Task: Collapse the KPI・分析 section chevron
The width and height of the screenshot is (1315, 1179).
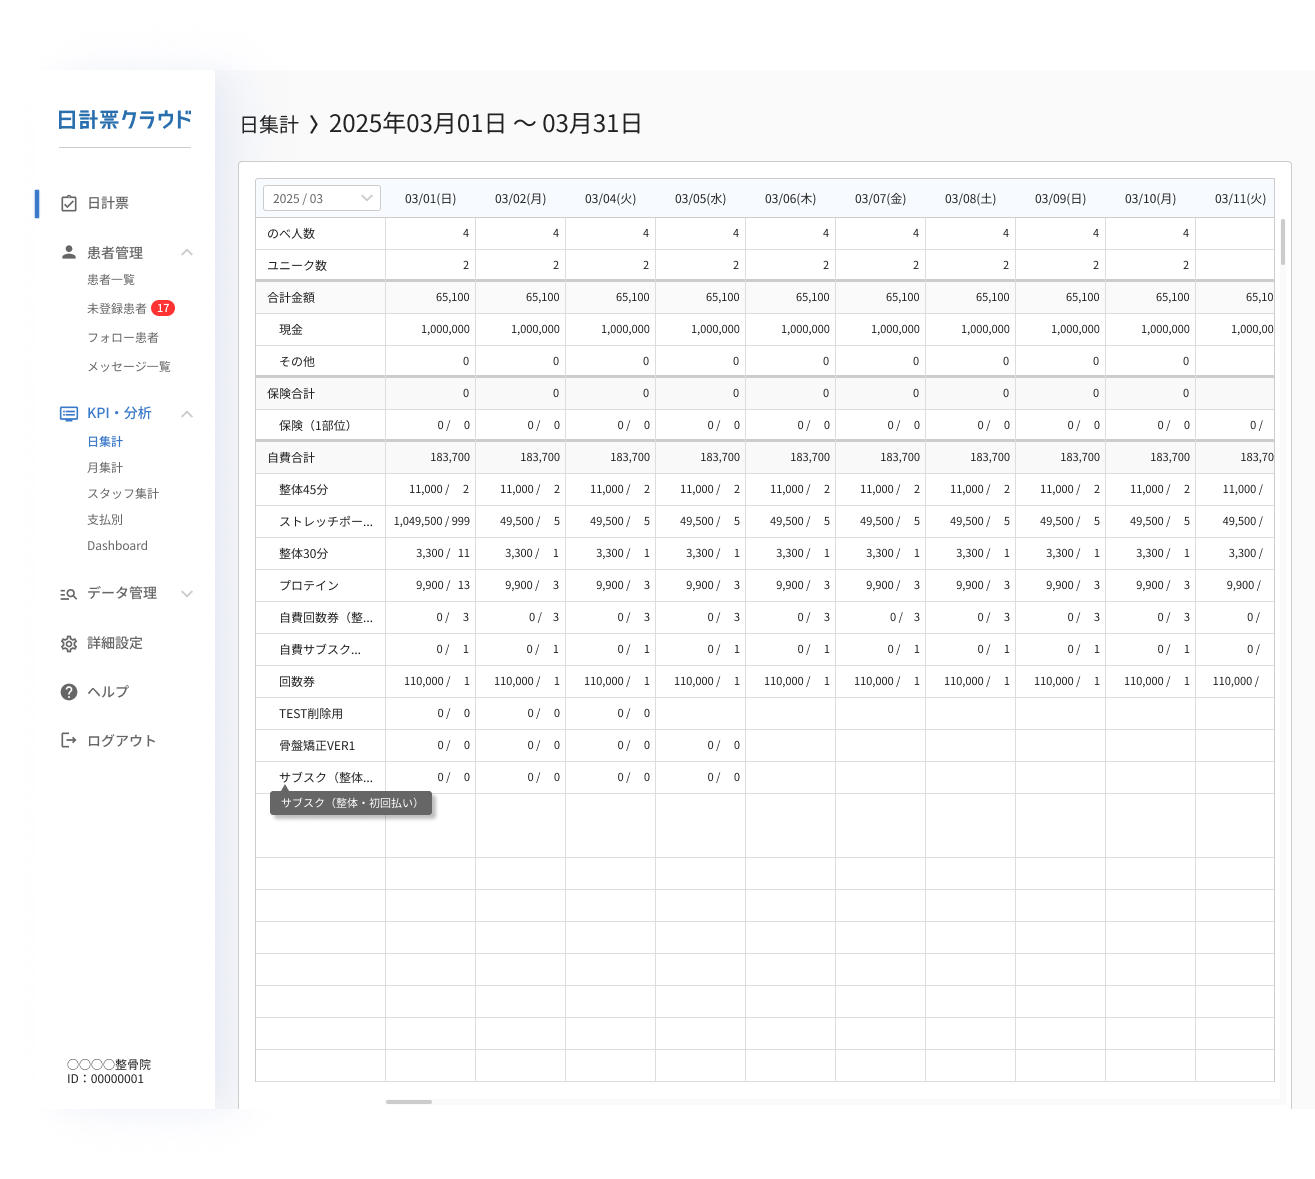Action: 187,413
